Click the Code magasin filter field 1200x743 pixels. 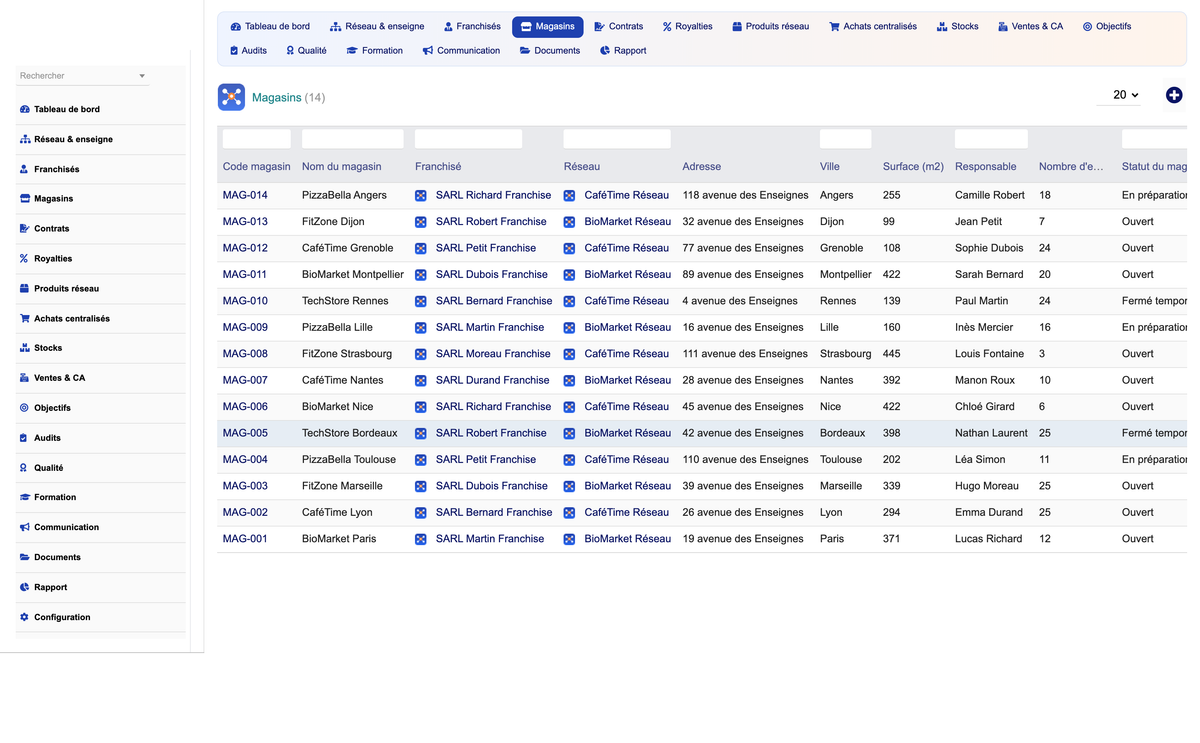pos(257,139)
